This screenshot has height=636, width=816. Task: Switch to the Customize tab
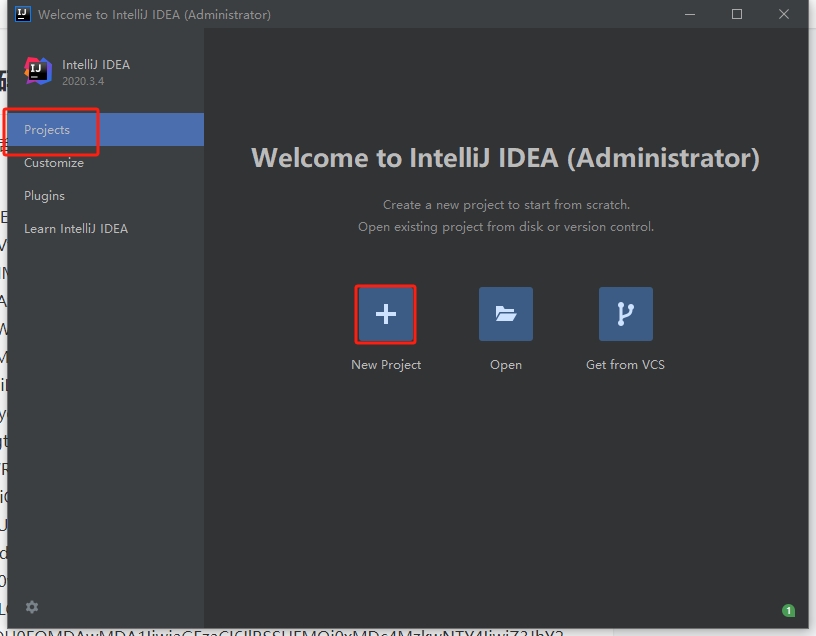[x=106, y=163]
